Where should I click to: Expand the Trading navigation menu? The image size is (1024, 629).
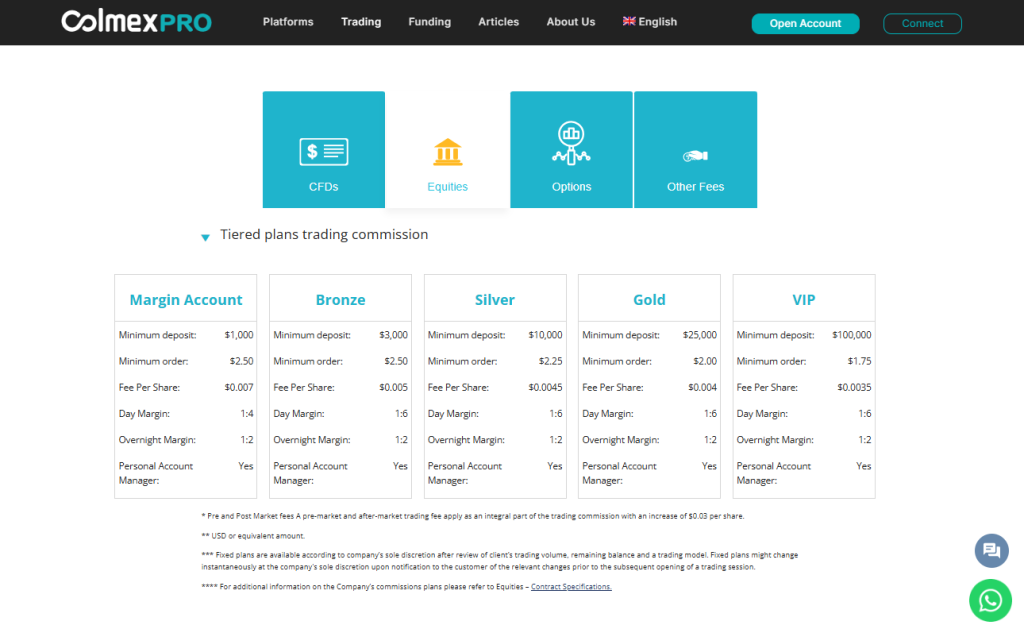(361, 21)
